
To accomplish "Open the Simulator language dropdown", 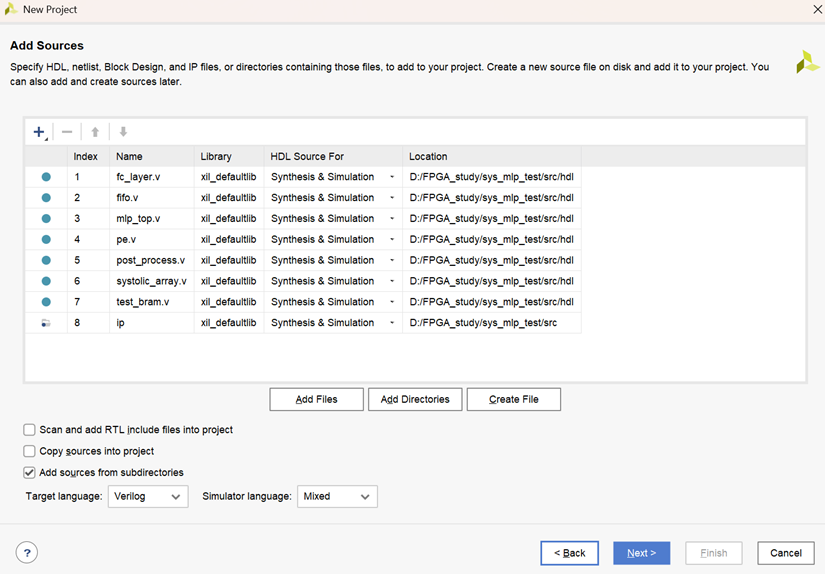I will 337,496.
